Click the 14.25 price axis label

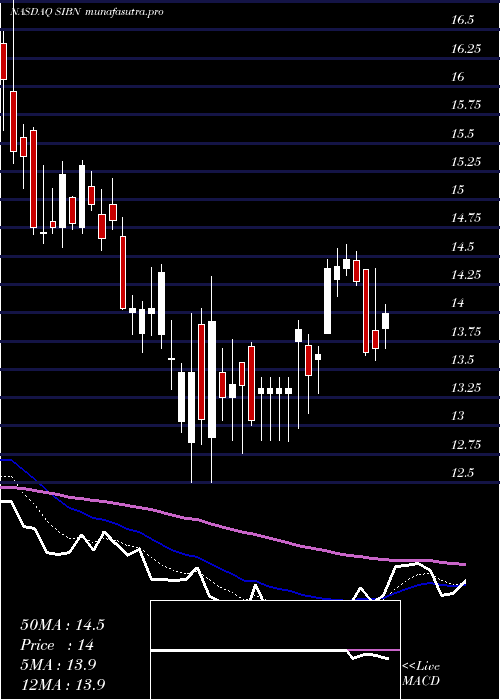coord(466,275)
